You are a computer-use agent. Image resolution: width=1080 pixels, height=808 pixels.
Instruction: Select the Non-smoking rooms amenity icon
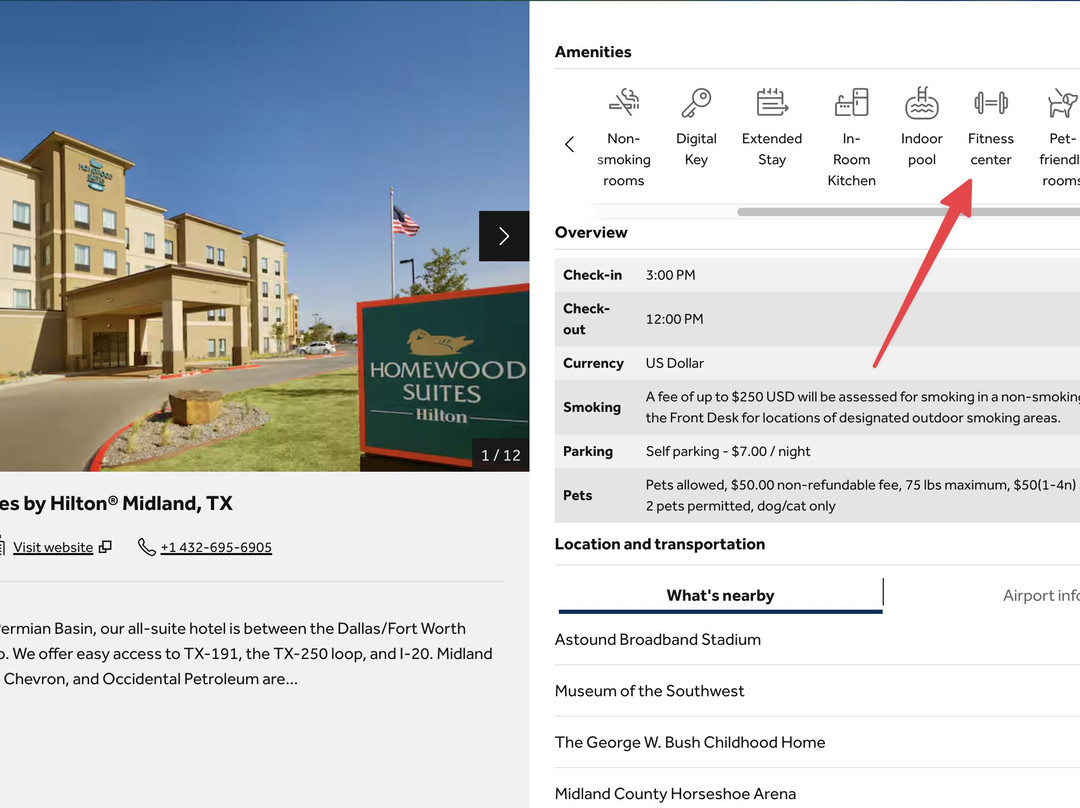coord(623,102)
